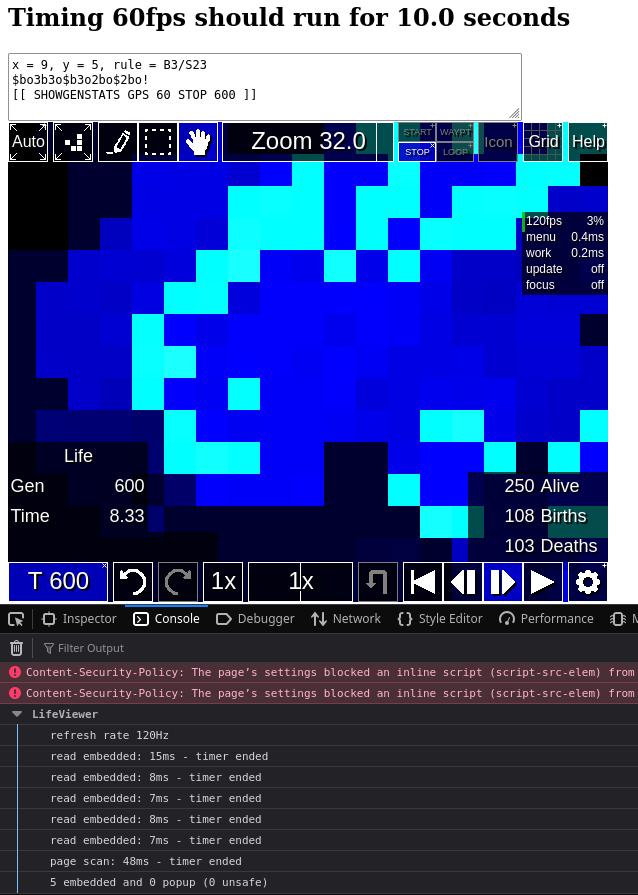The image size is (638, 895).
Task: Switch to the Network tab
Action: click(346, 619)
